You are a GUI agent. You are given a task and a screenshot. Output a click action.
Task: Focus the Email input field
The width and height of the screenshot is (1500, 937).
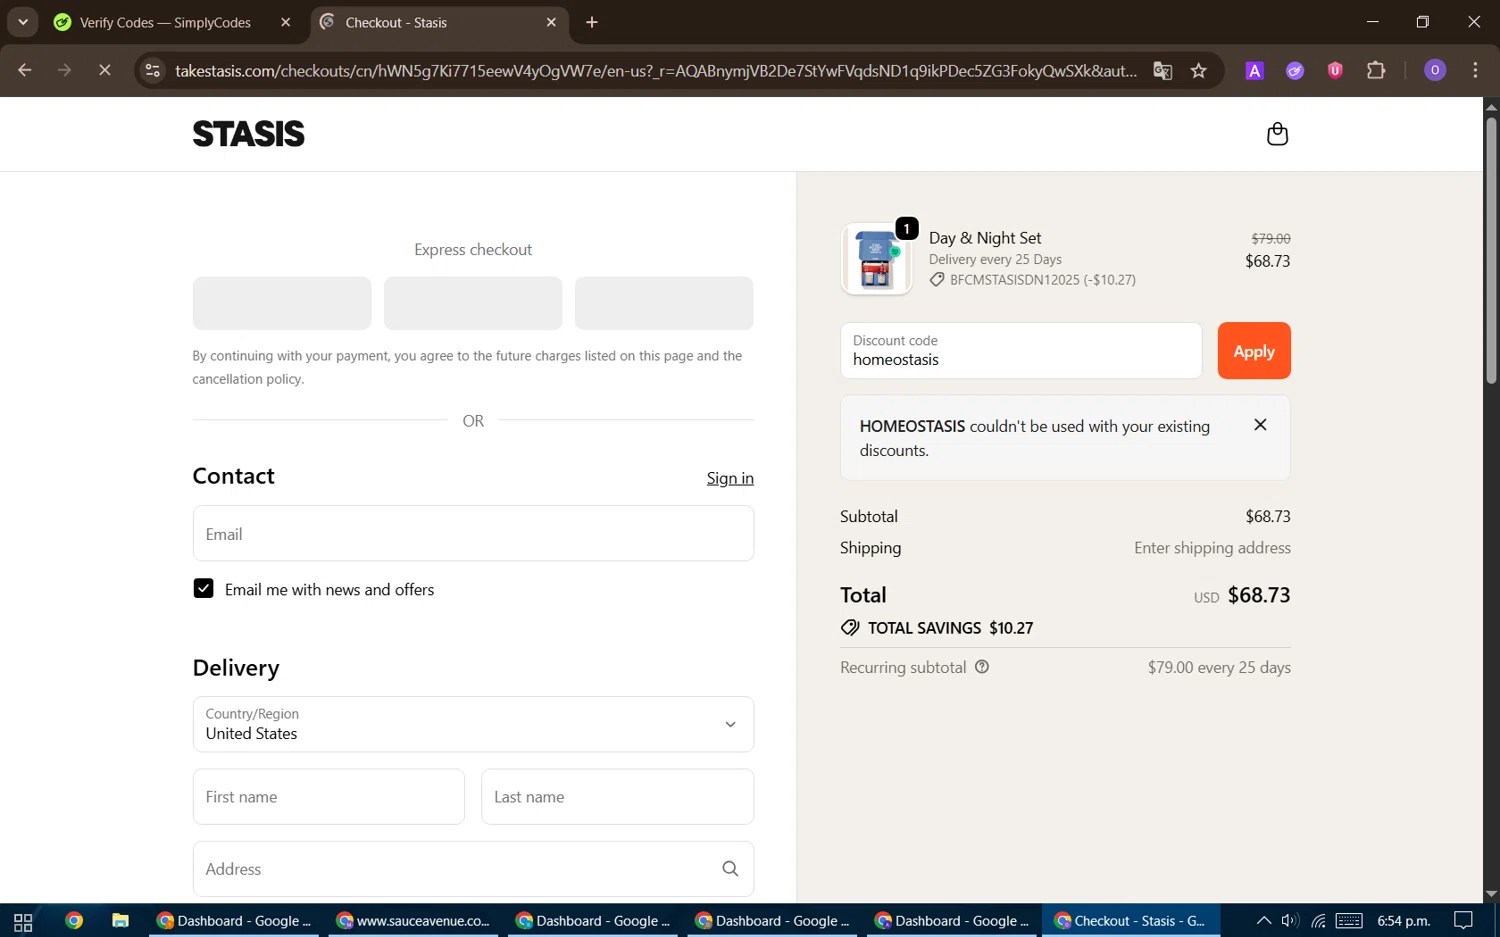[473, 533]
